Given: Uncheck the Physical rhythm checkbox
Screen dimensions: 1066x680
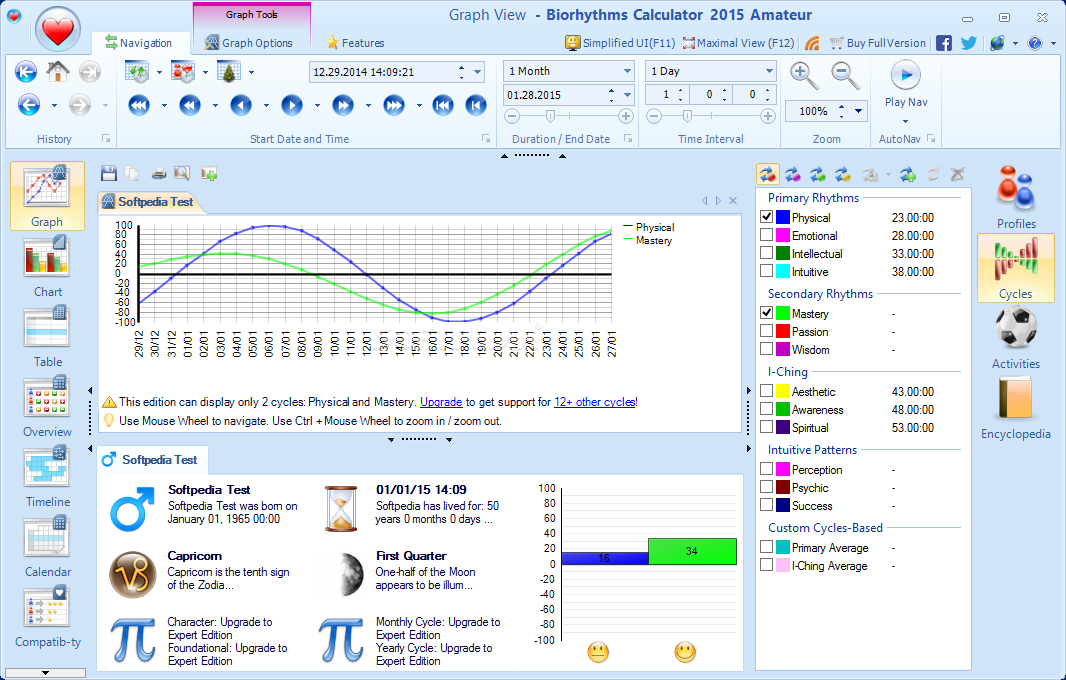Looking at the screenshot, I should click(767, 217).
